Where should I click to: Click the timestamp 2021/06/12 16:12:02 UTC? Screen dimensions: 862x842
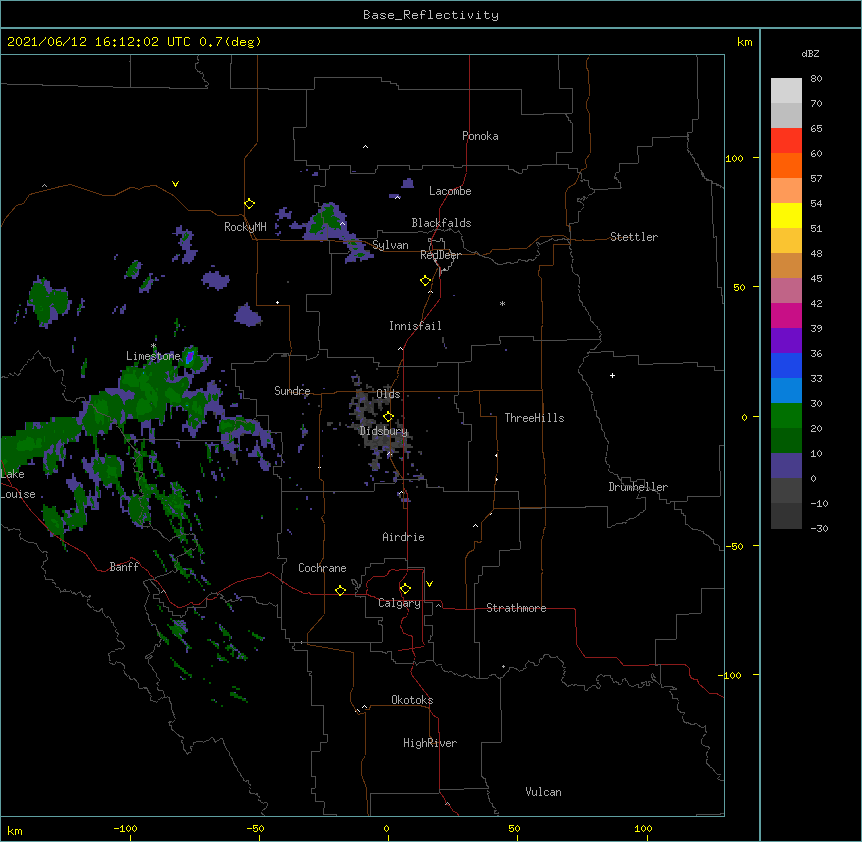pyautogui.click(x=98, y=42)
